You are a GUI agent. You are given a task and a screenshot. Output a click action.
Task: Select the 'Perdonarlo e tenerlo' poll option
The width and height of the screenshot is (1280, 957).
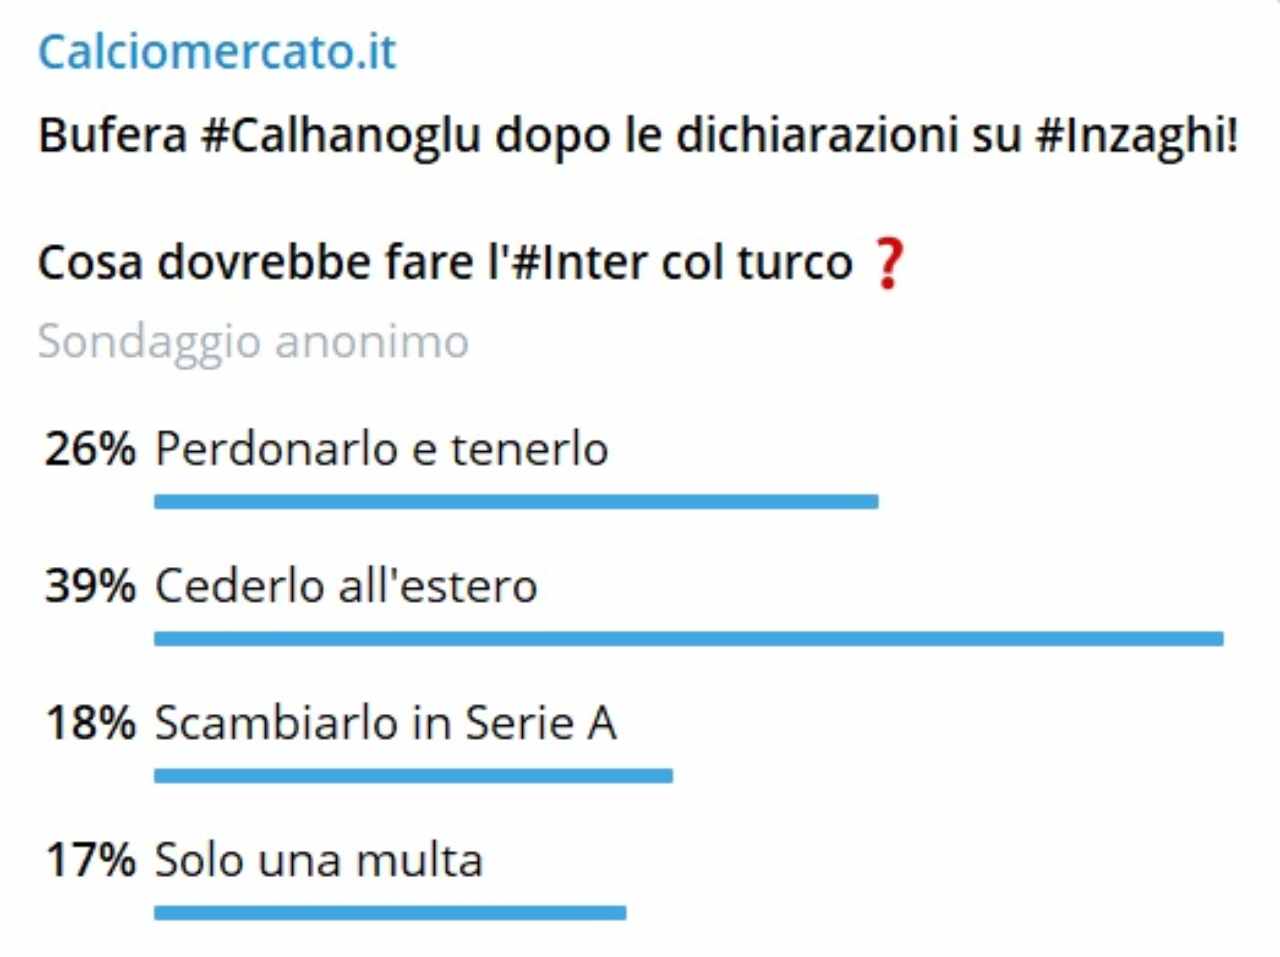381,448
